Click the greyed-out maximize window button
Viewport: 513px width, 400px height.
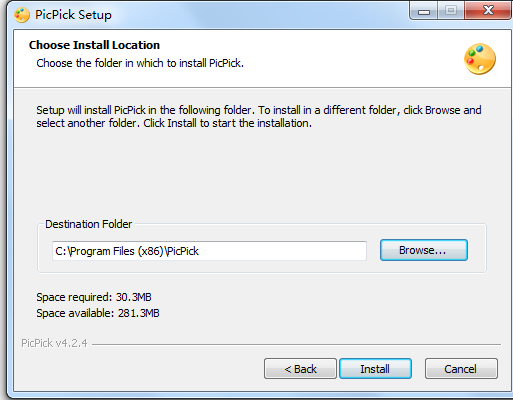click(451, 11)
